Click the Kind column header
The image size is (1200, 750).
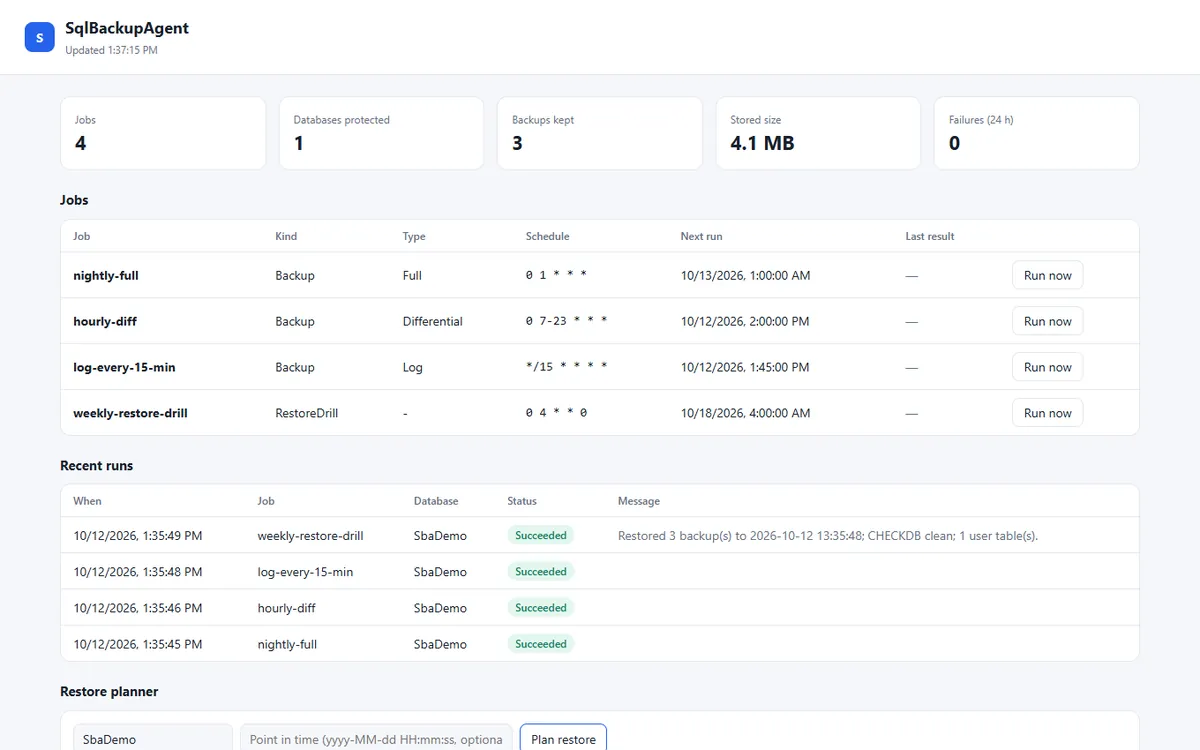tap(286, 237)
